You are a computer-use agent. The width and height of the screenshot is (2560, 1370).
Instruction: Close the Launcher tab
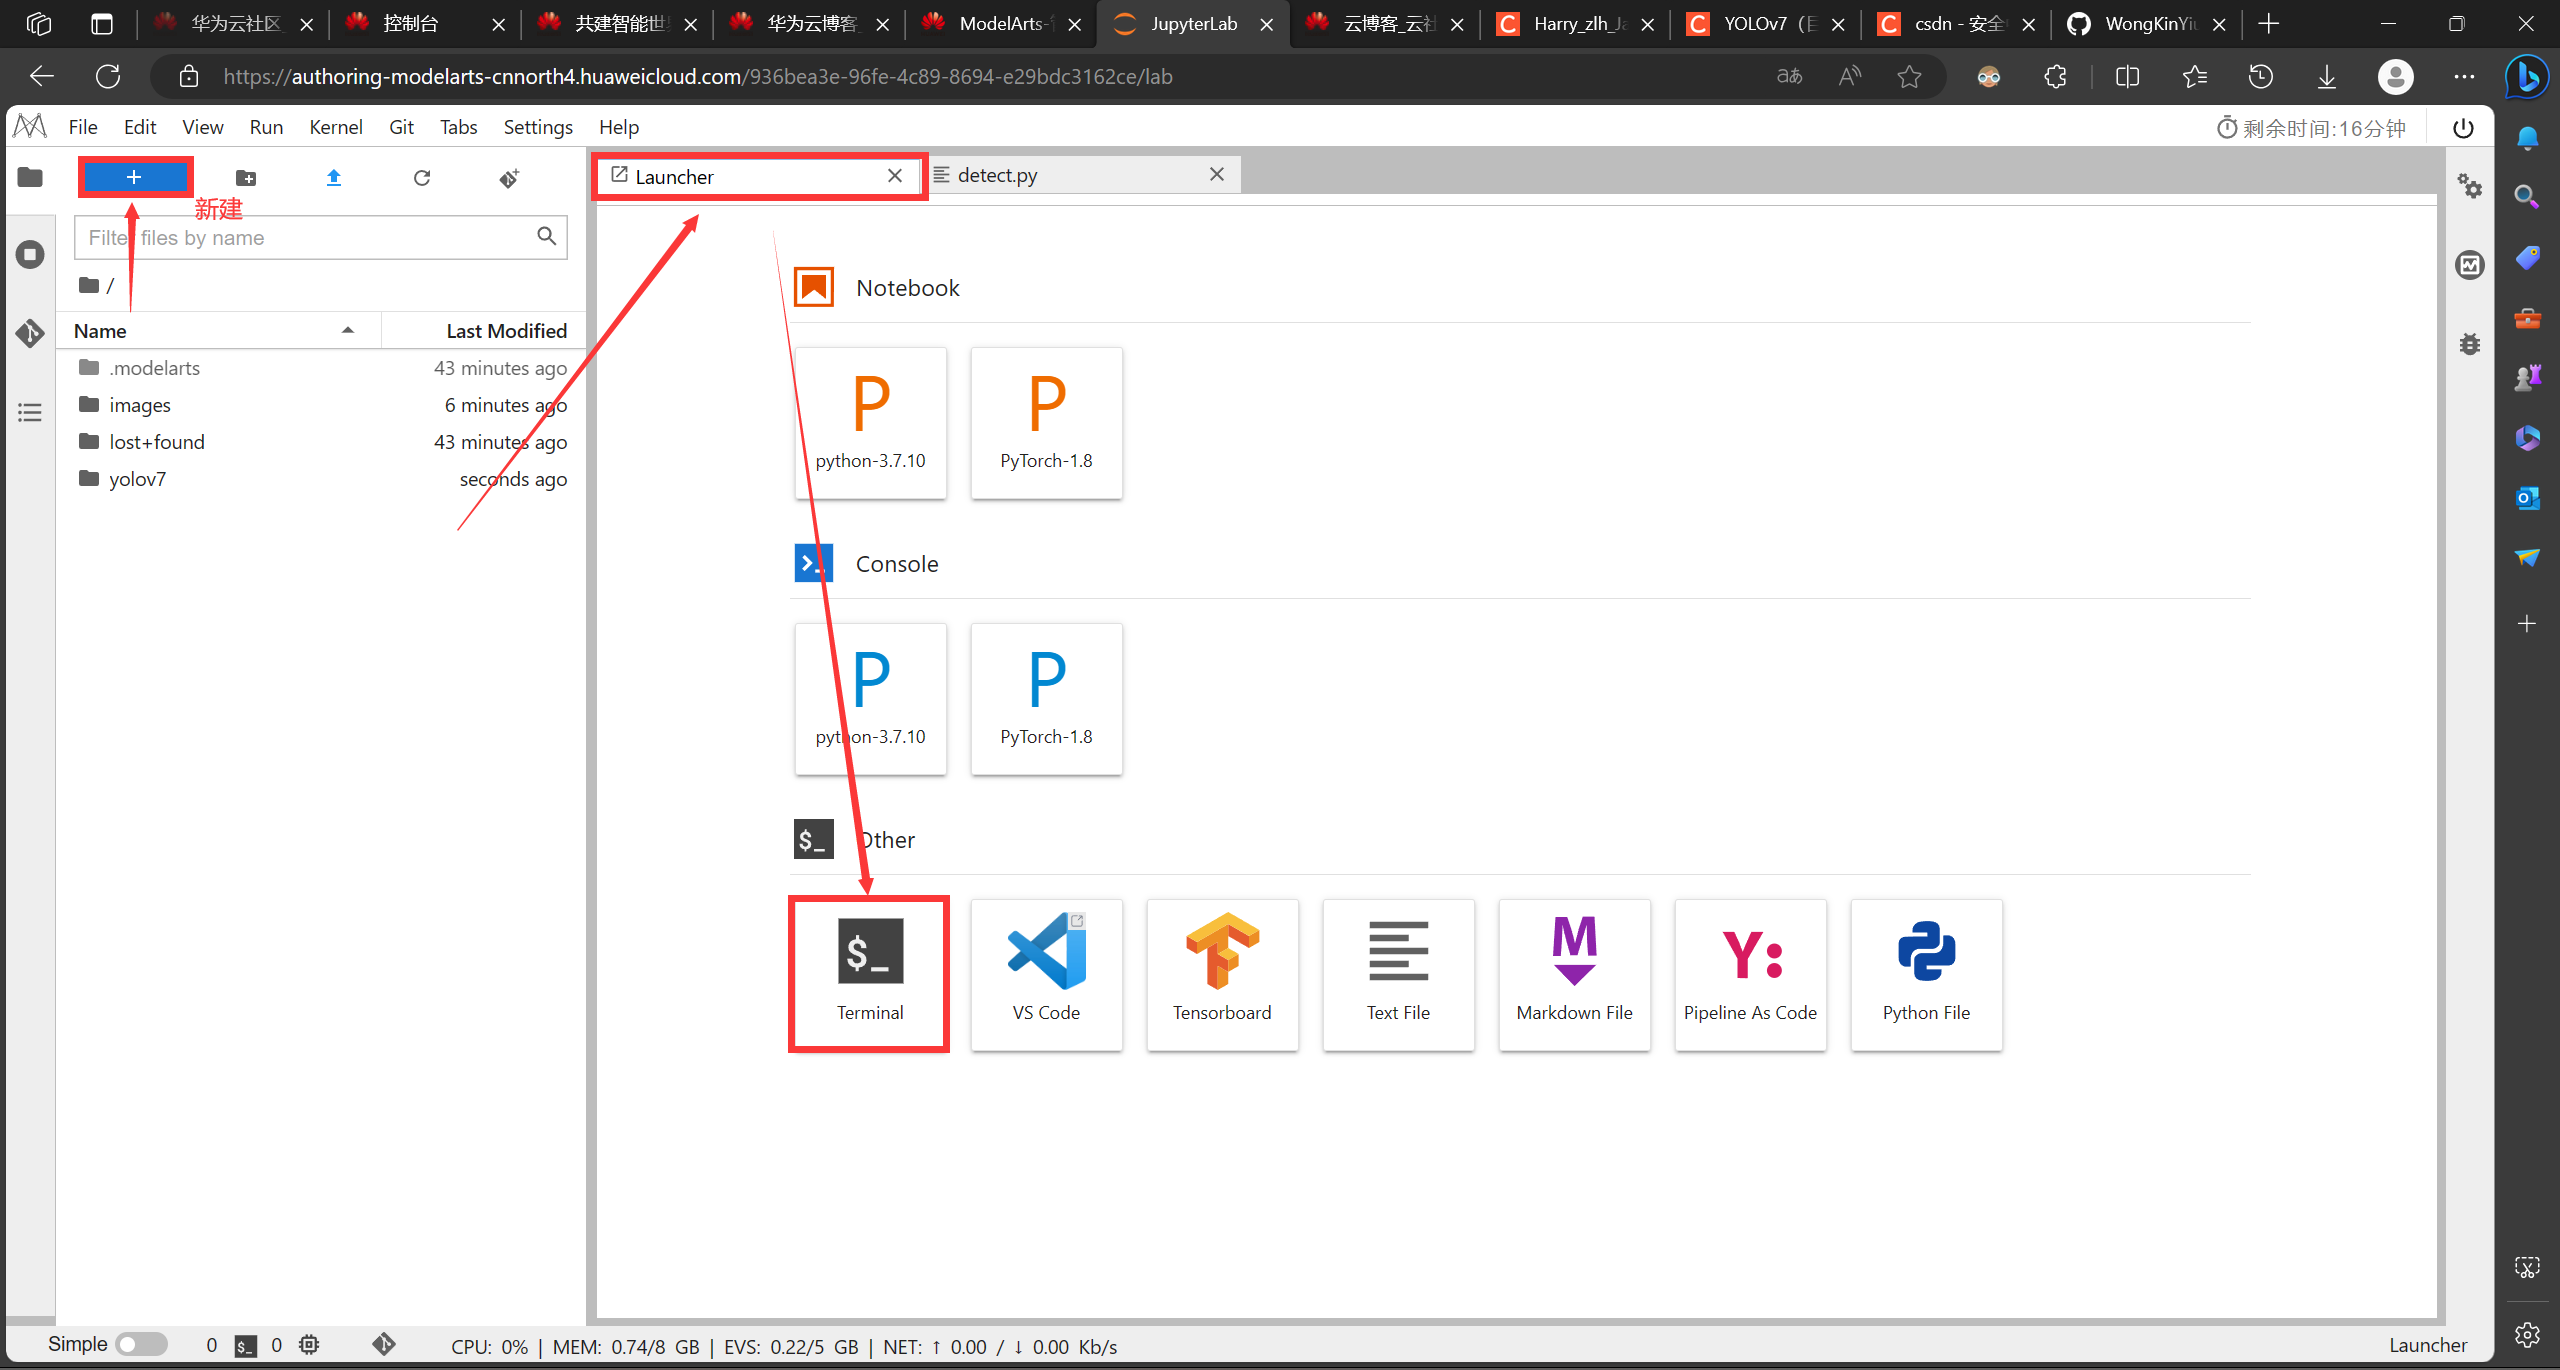point(895,176)
